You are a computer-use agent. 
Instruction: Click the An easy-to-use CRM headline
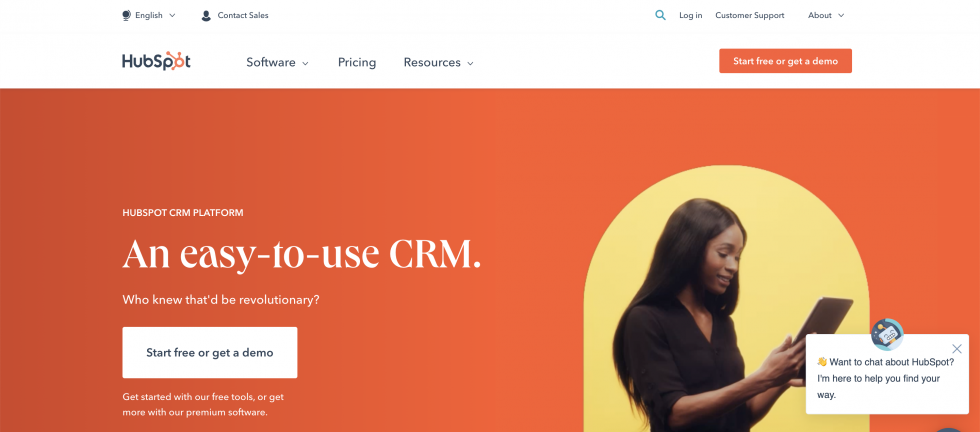coord(302,254)
